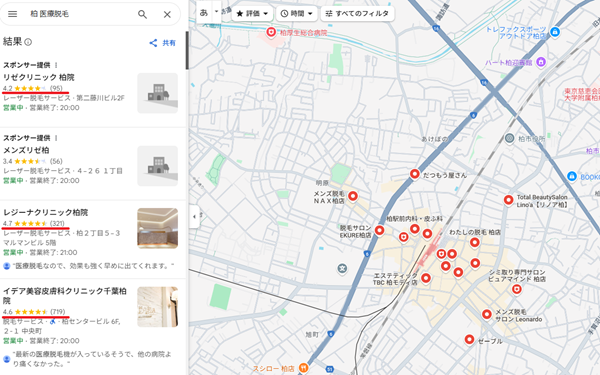This screenshot has height=375, width=600.
Task: Click the トレファクスポーツ shopping marker
Action: coord(555,32)
